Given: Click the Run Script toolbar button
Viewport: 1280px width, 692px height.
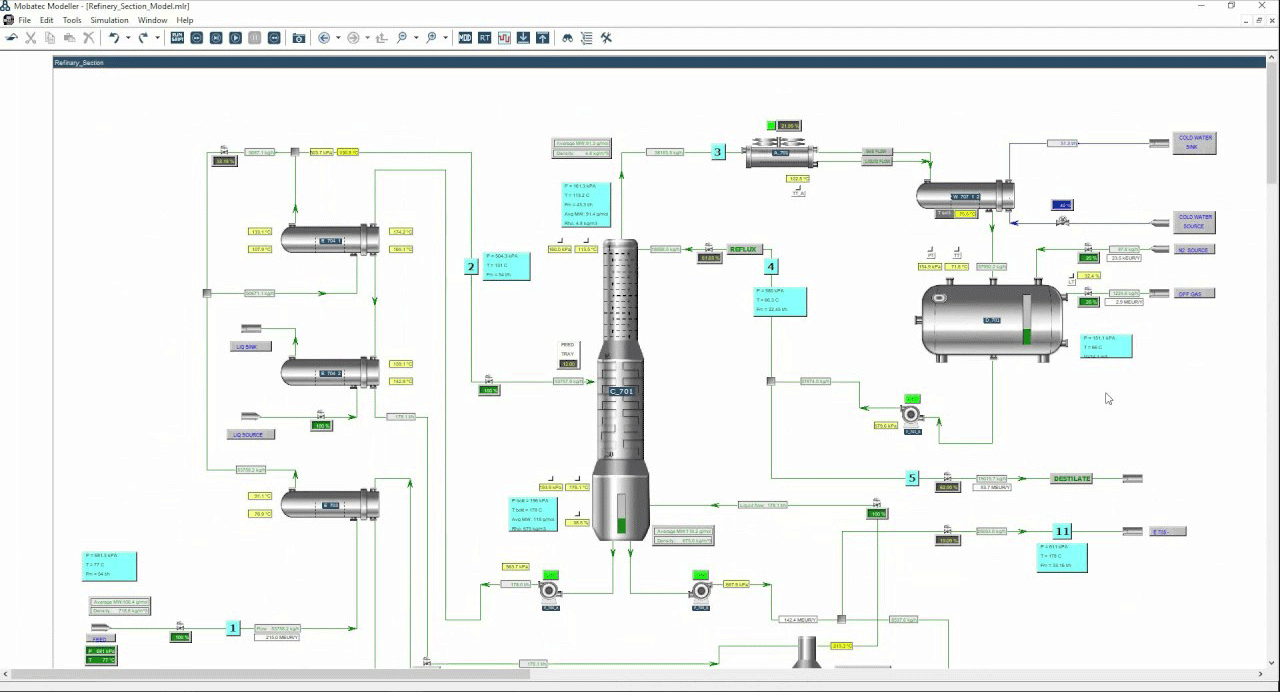Looking at the screenshot, I should (x=177, y=38).
